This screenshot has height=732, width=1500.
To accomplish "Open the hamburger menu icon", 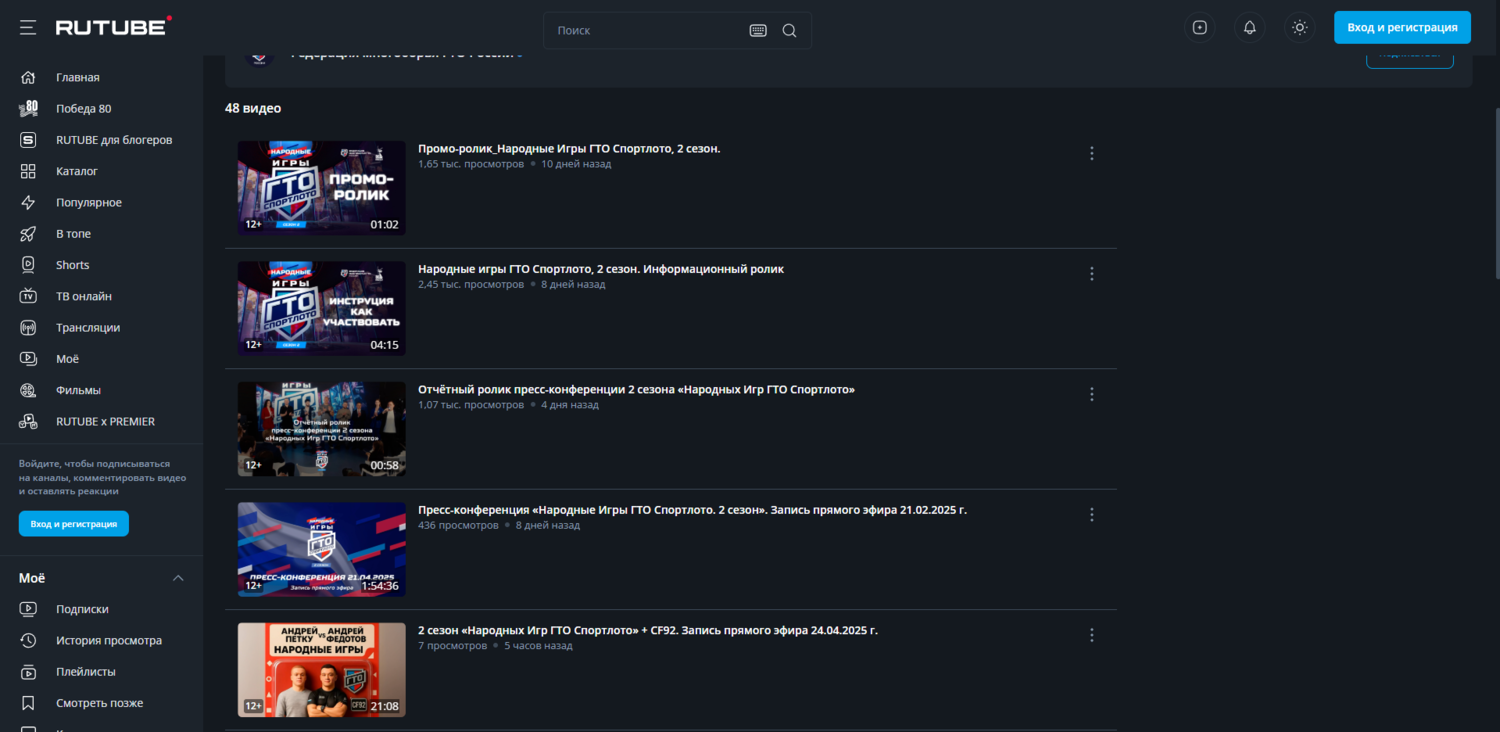I will [28, 28].
